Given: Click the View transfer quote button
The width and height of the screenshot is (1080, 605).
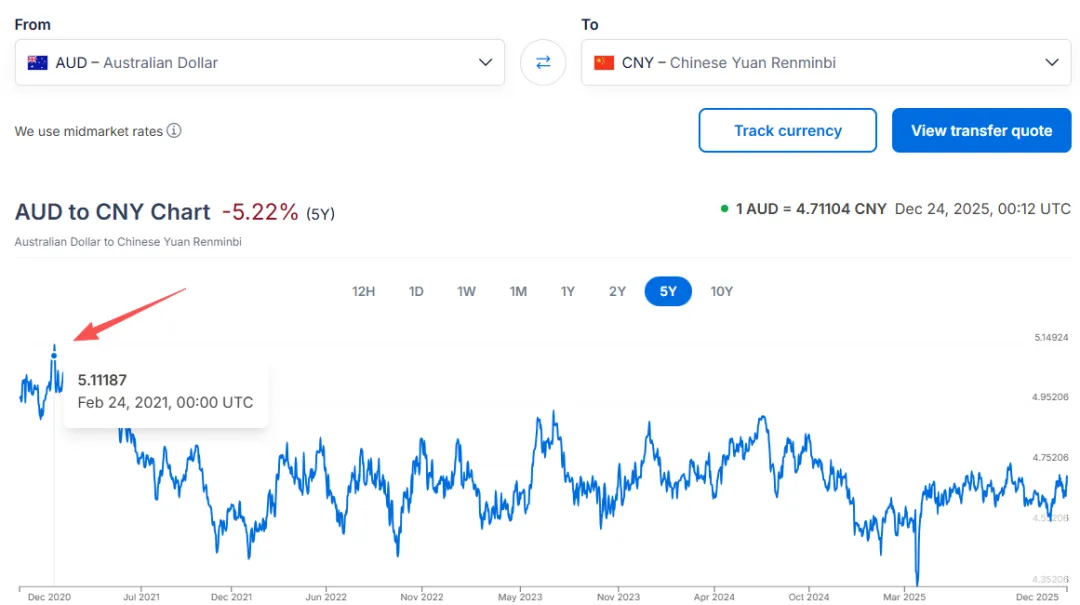Looking at the screenshot, I should 981,131.
